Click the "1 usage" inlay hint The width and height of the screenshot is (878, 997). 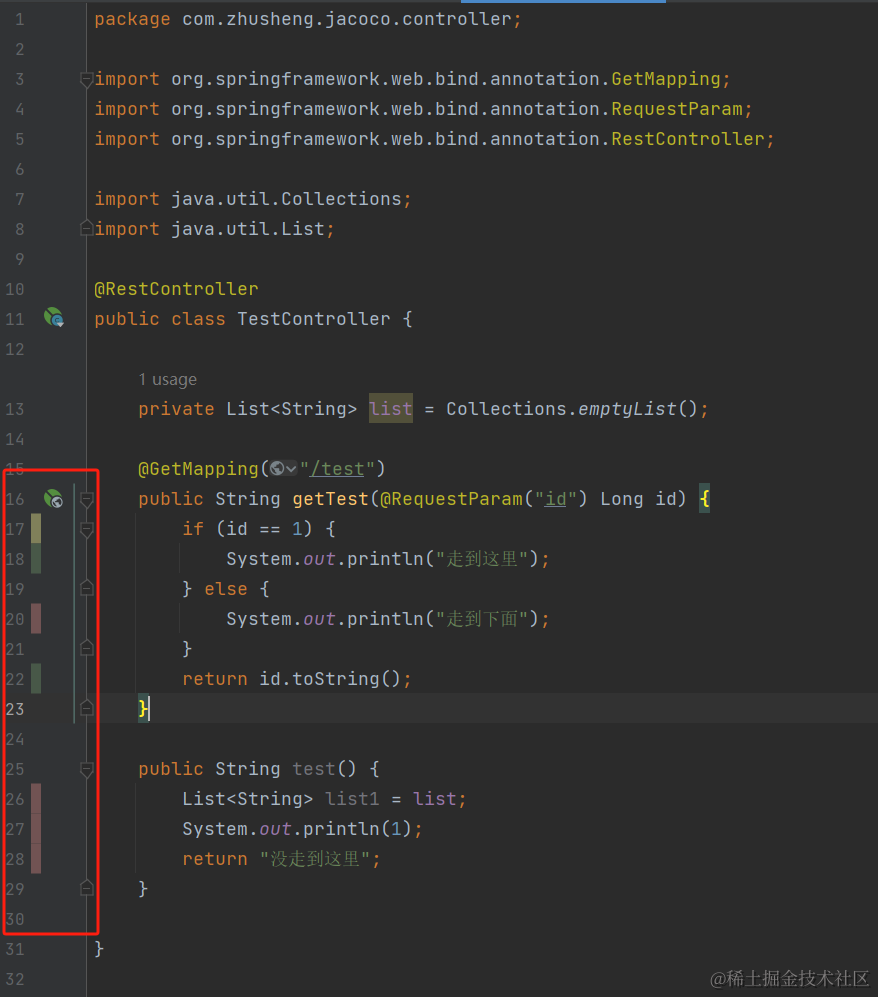click(x=168, y=380)
